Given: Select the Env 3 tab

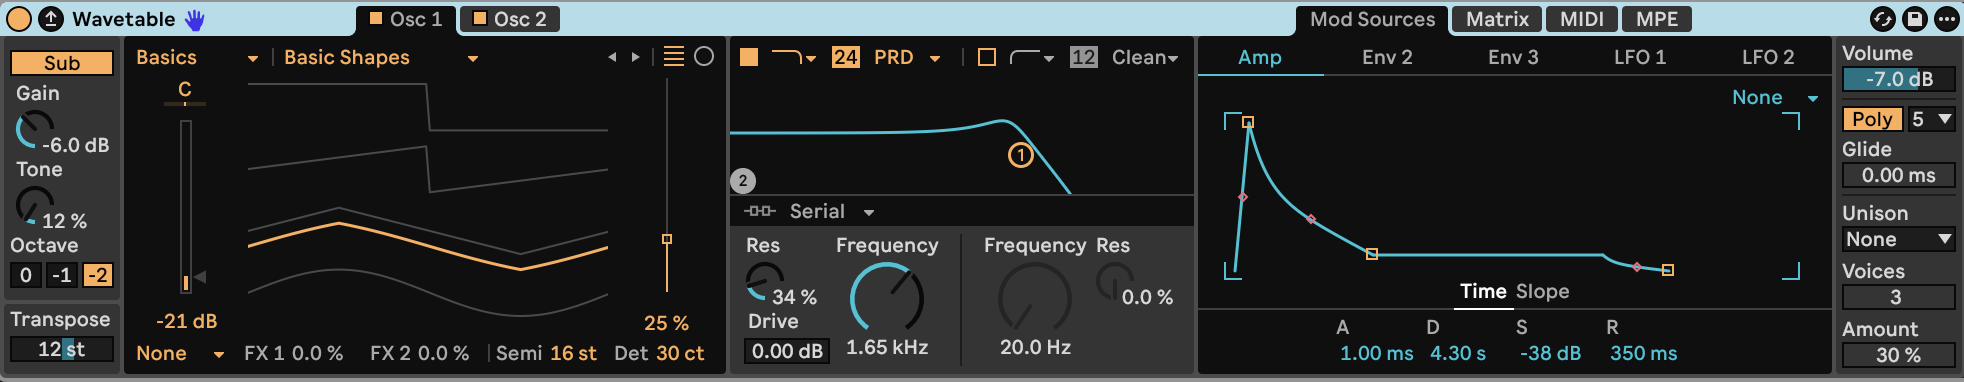Looking at the screenshot, I should pos(1513,57).
